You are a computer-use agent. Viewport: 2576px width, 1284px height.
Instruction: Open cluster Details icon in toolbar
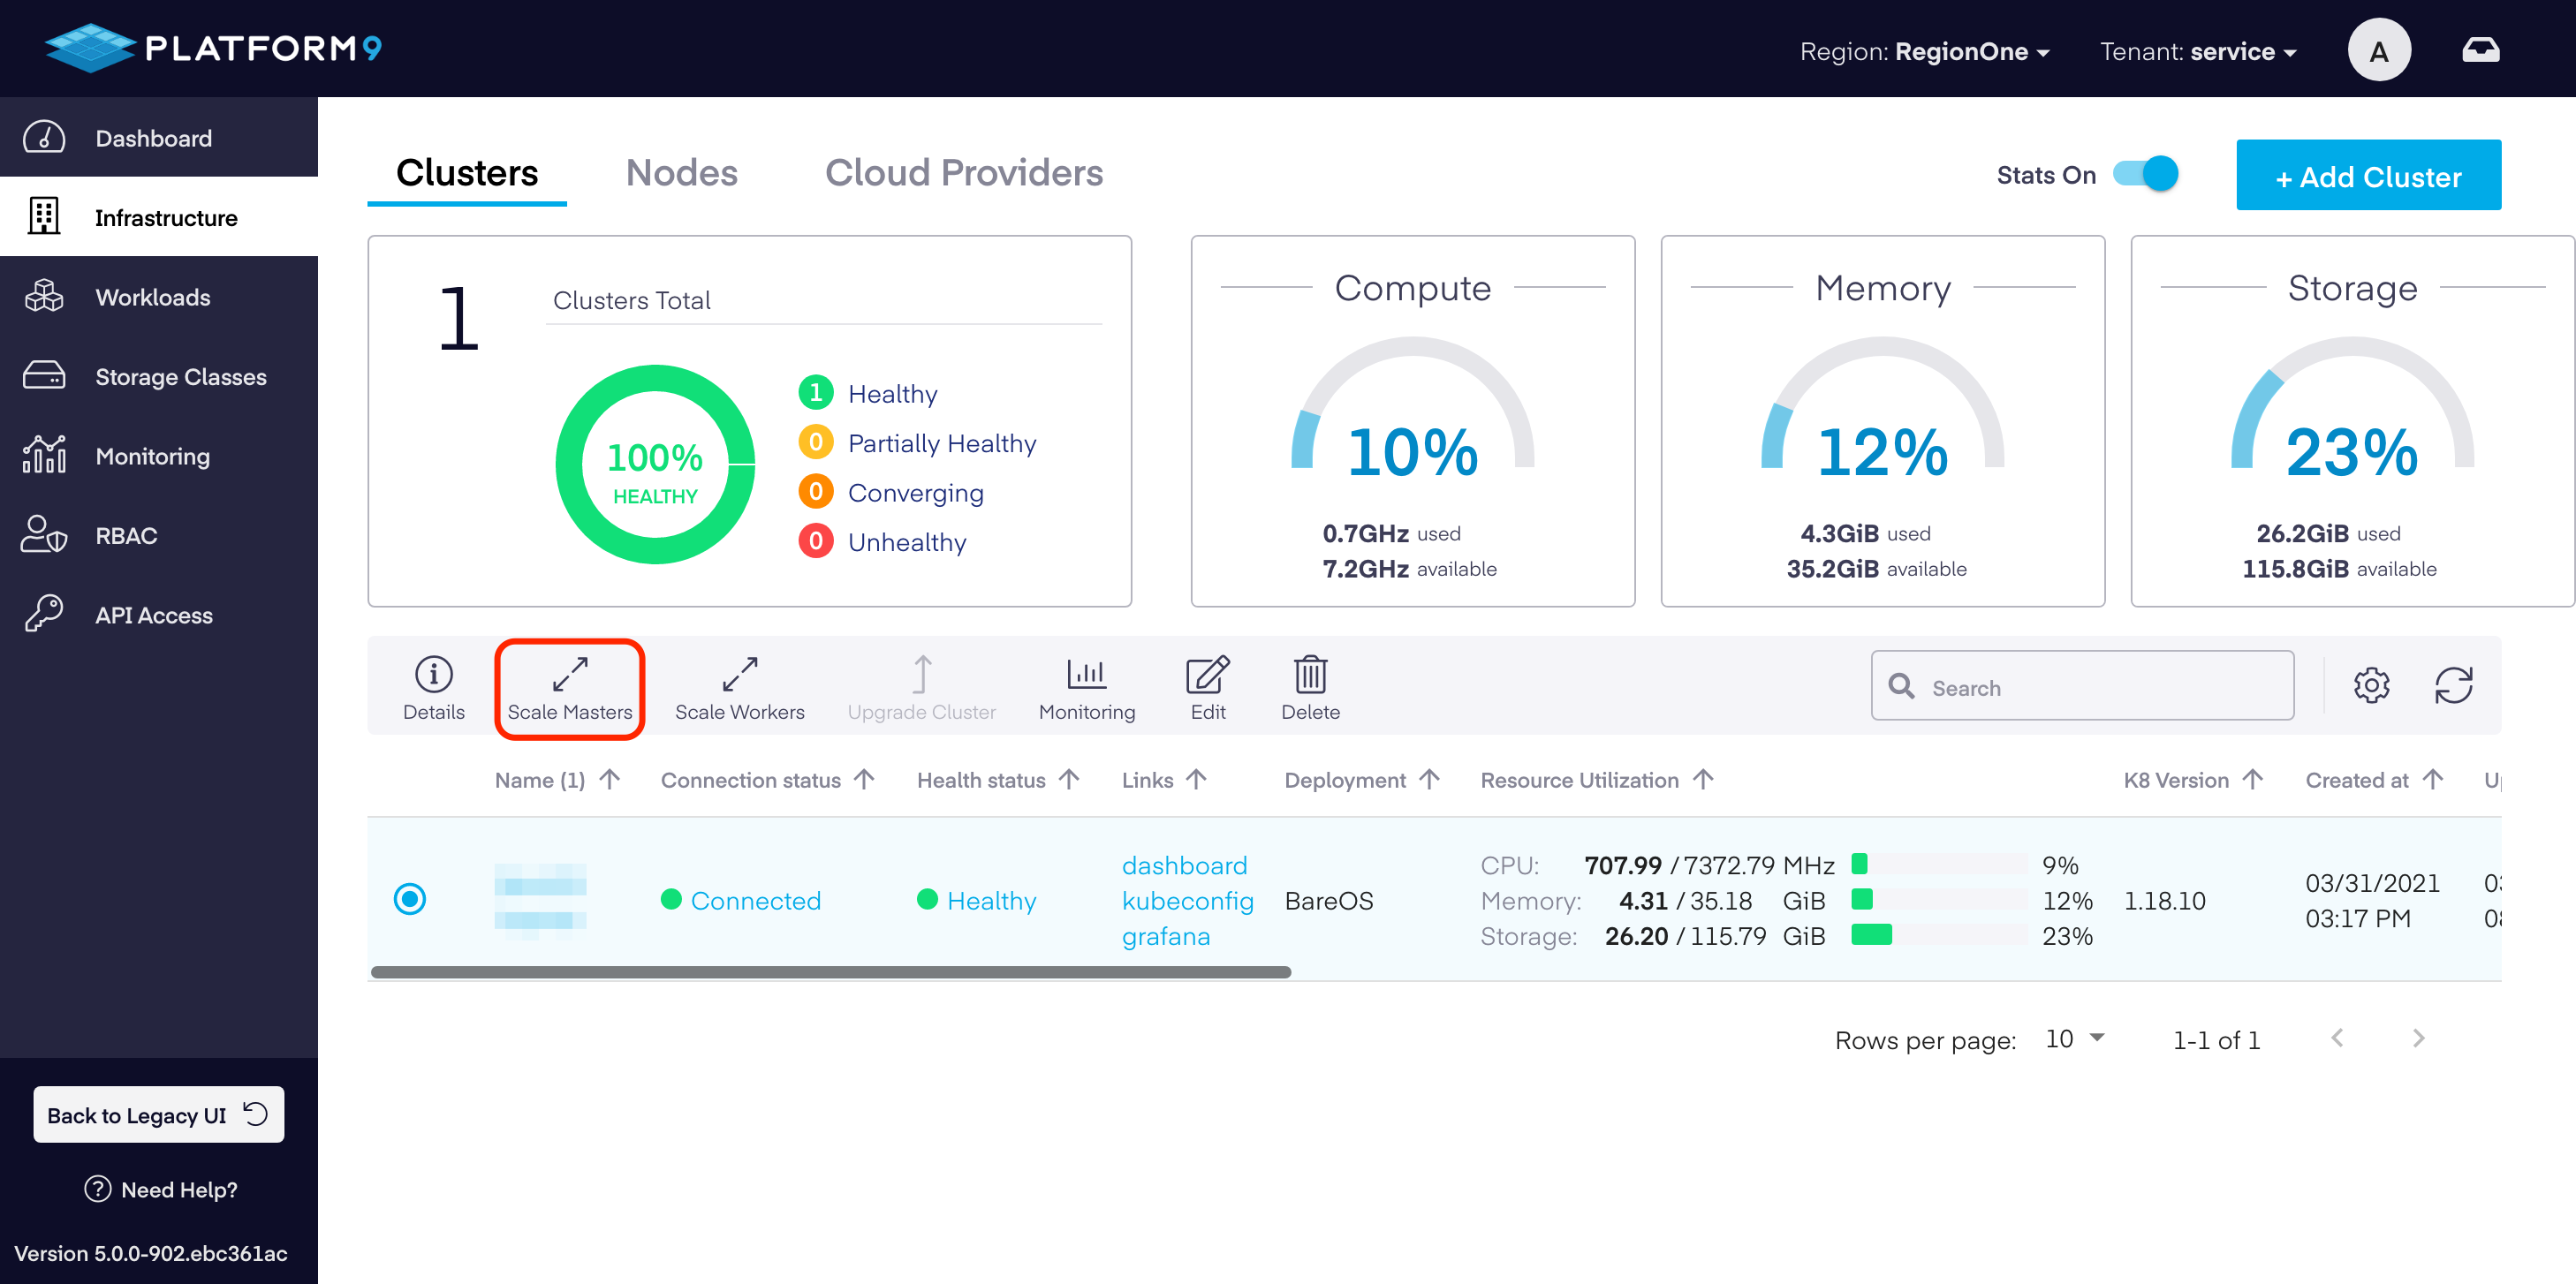click(x=433, y=675)
